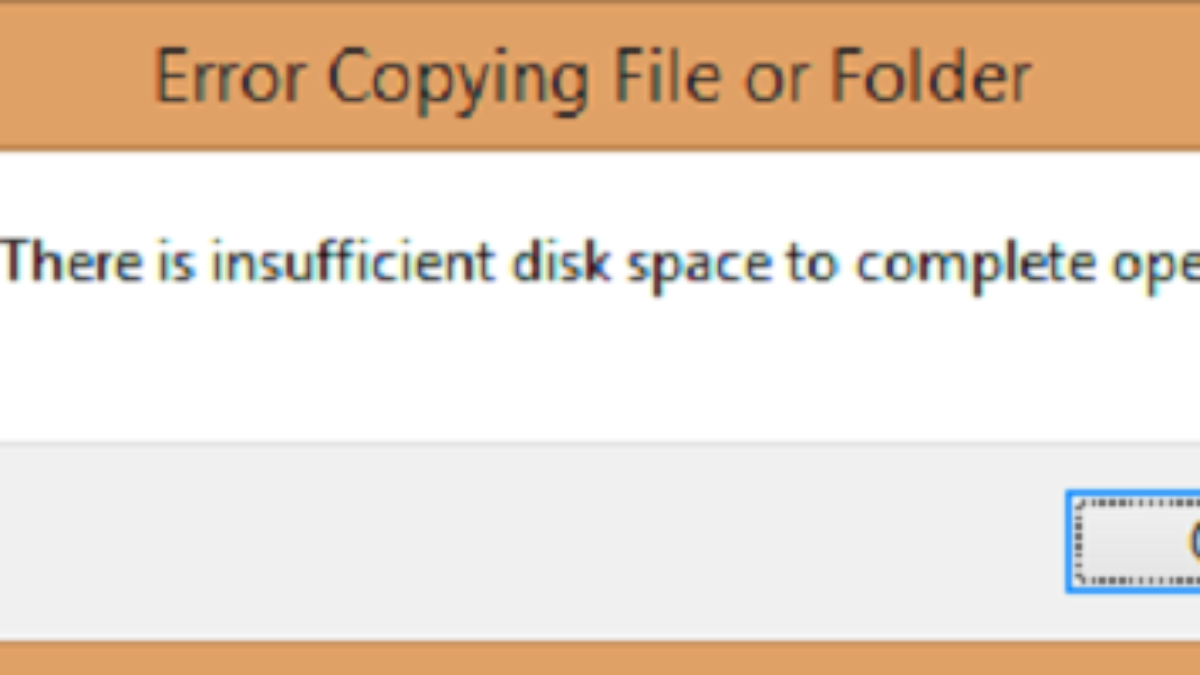The width and height of the screenshot is (1200, 675).
Task: Click the "Error Copying File or Folder" title
Action: (592, 77)
